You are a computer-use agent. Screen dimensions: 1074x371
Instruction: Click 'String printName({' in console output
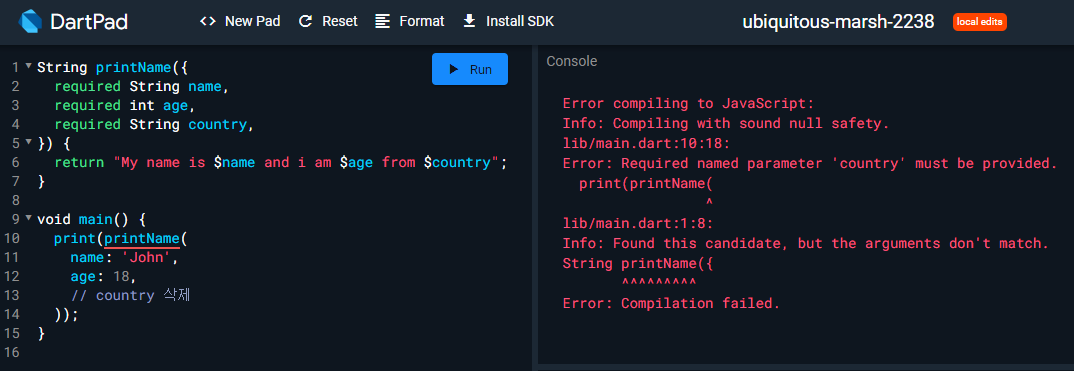pyautogui.click(x=638, y=263)
